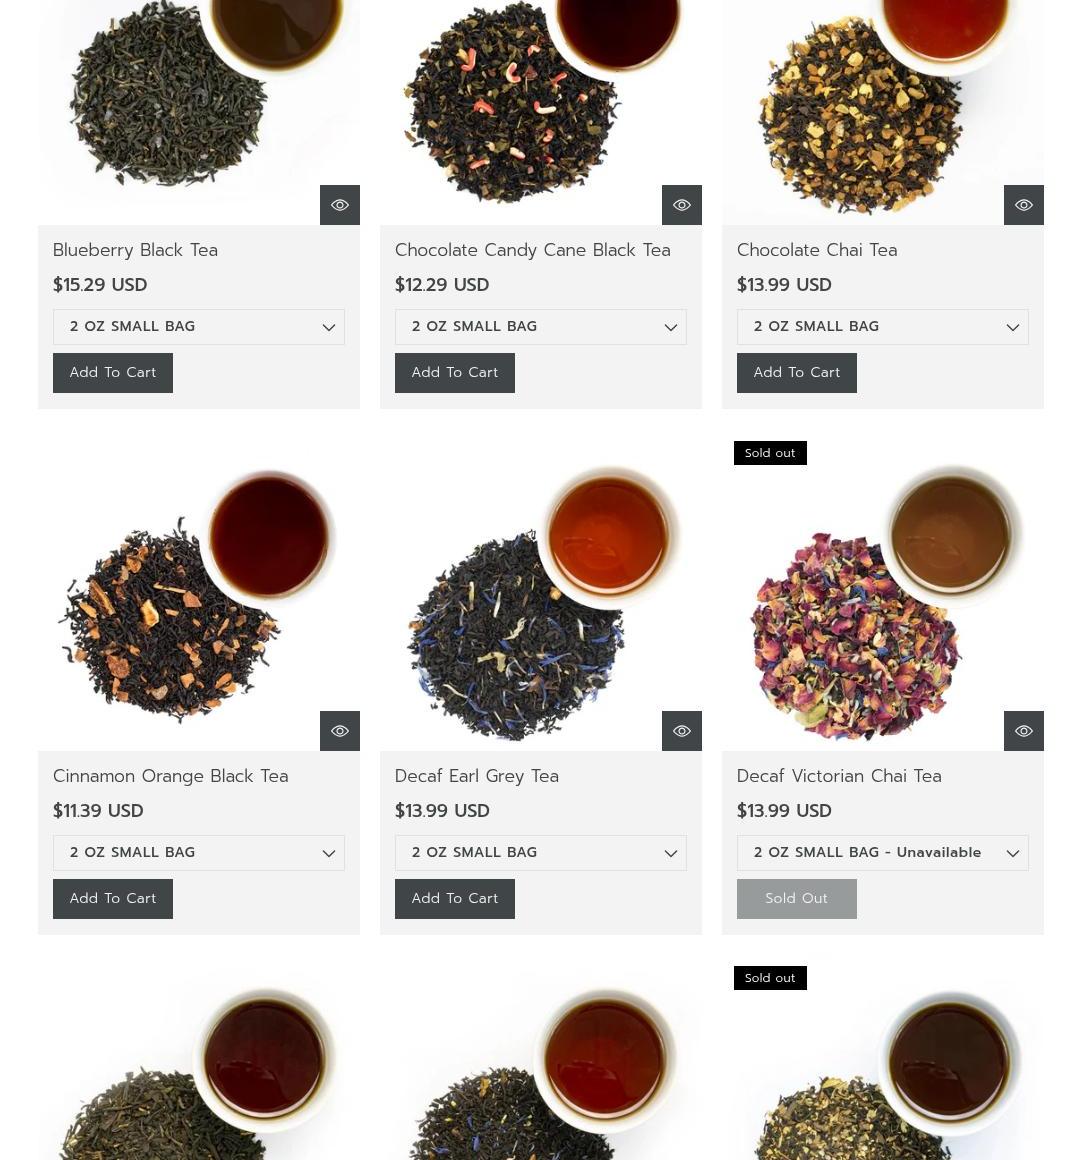1088x1160 pixels.
Task: Open the Decaf Victorian Chai Tea title link
Action: pyautogui.click(x=839, y=776)
